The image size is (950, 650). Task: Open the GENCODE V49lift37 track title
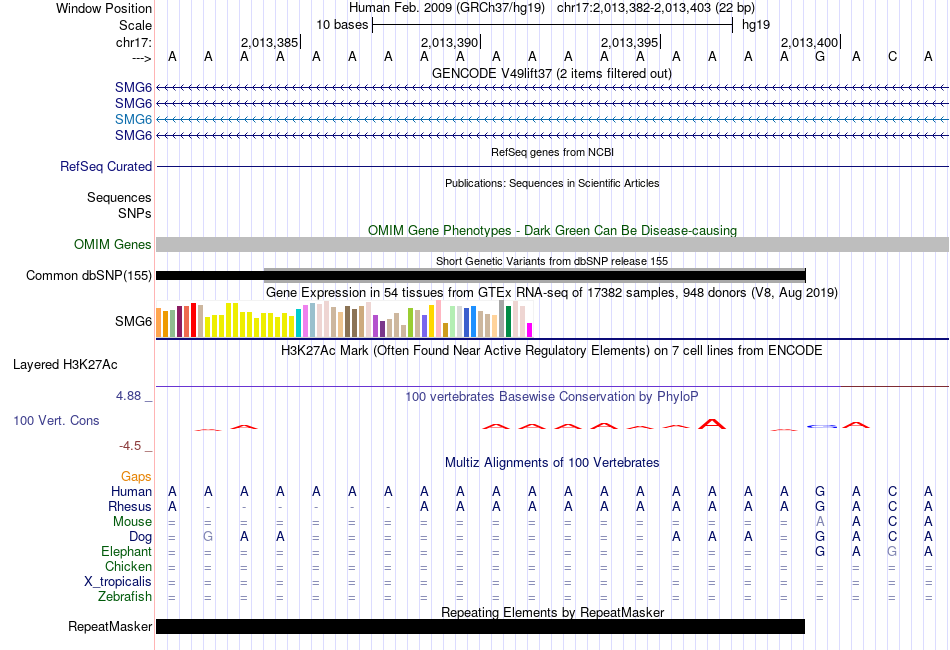point(551,73)
